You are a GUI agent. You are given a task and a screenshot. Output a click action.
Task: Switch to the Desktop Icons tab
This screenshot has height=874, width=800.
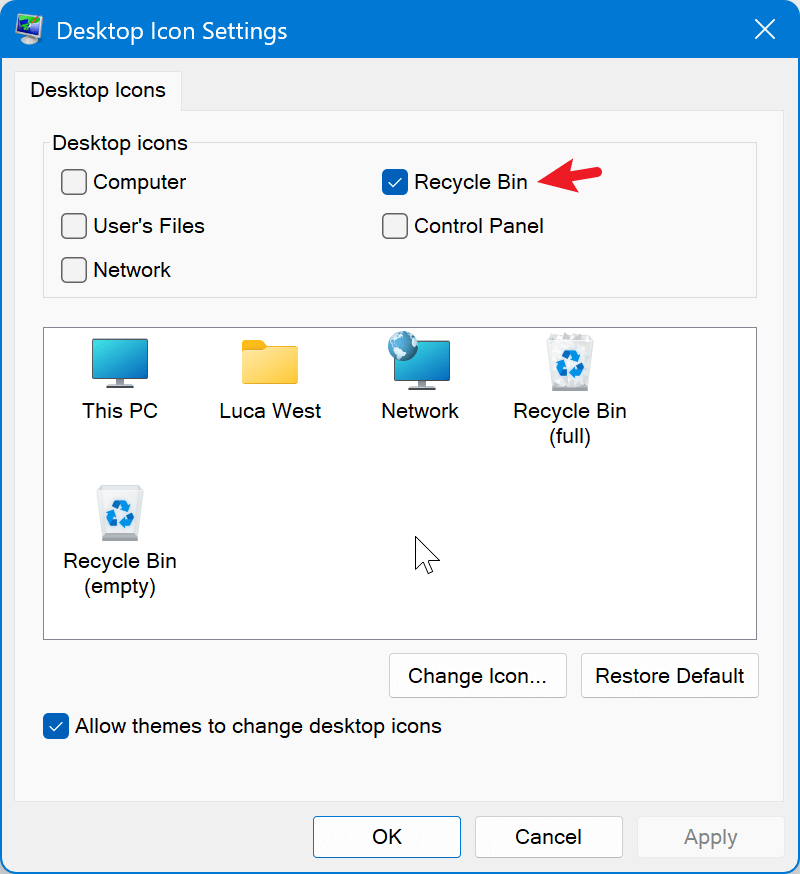pos(97,90)
